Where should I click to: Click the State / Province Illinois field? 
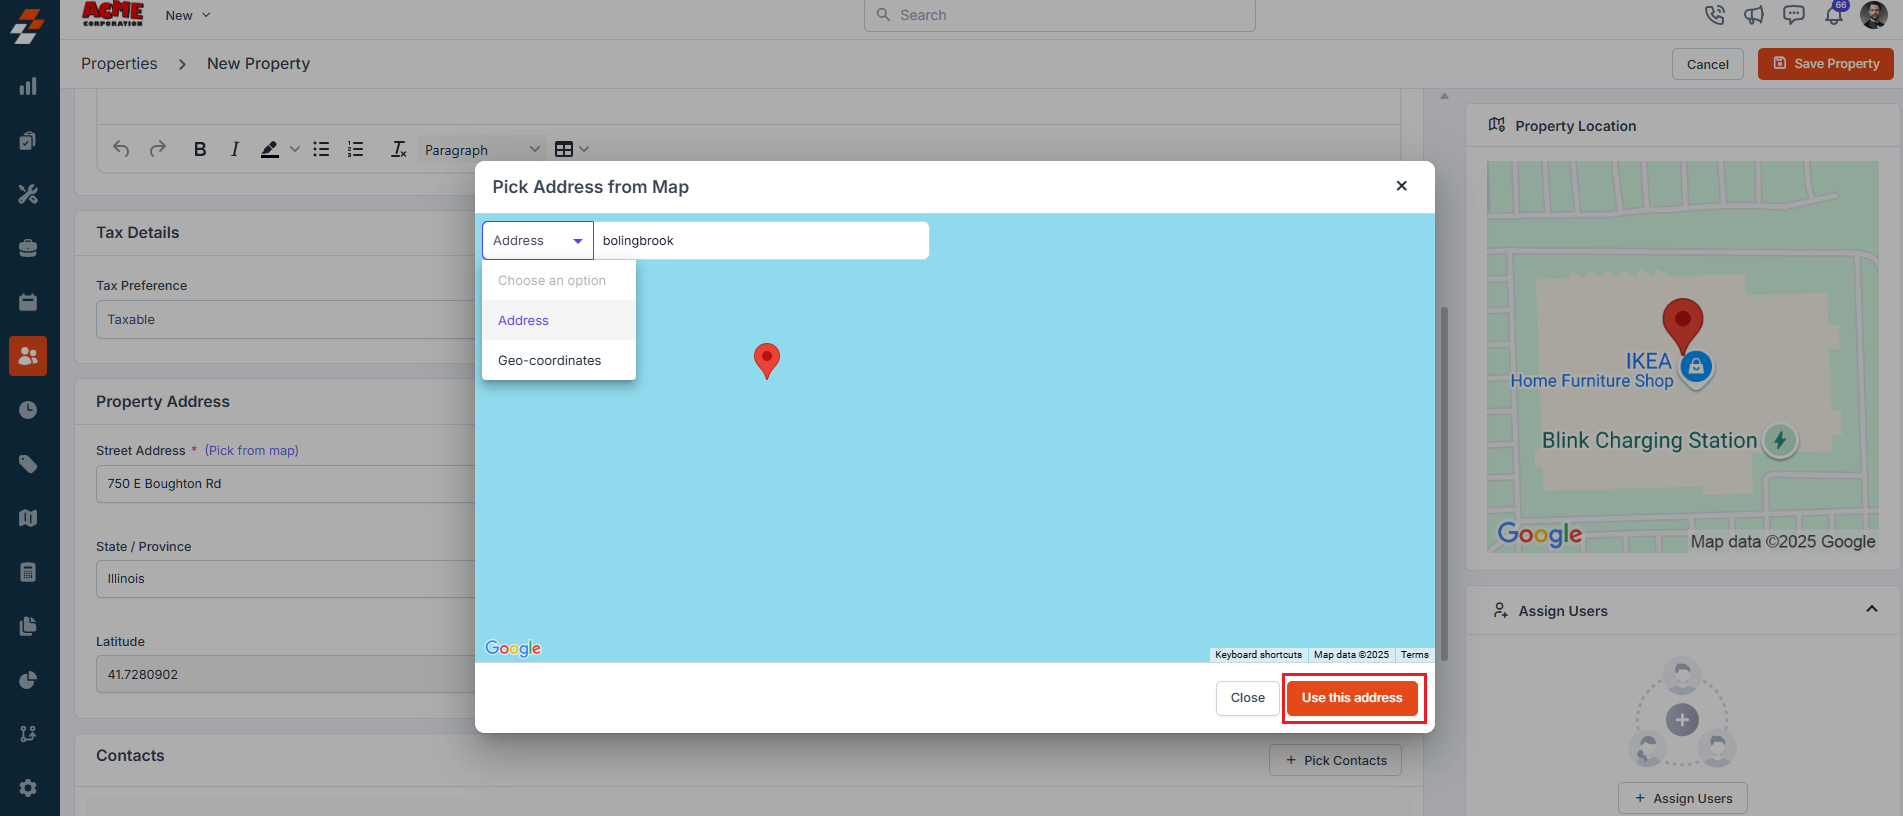pos(286,579)
